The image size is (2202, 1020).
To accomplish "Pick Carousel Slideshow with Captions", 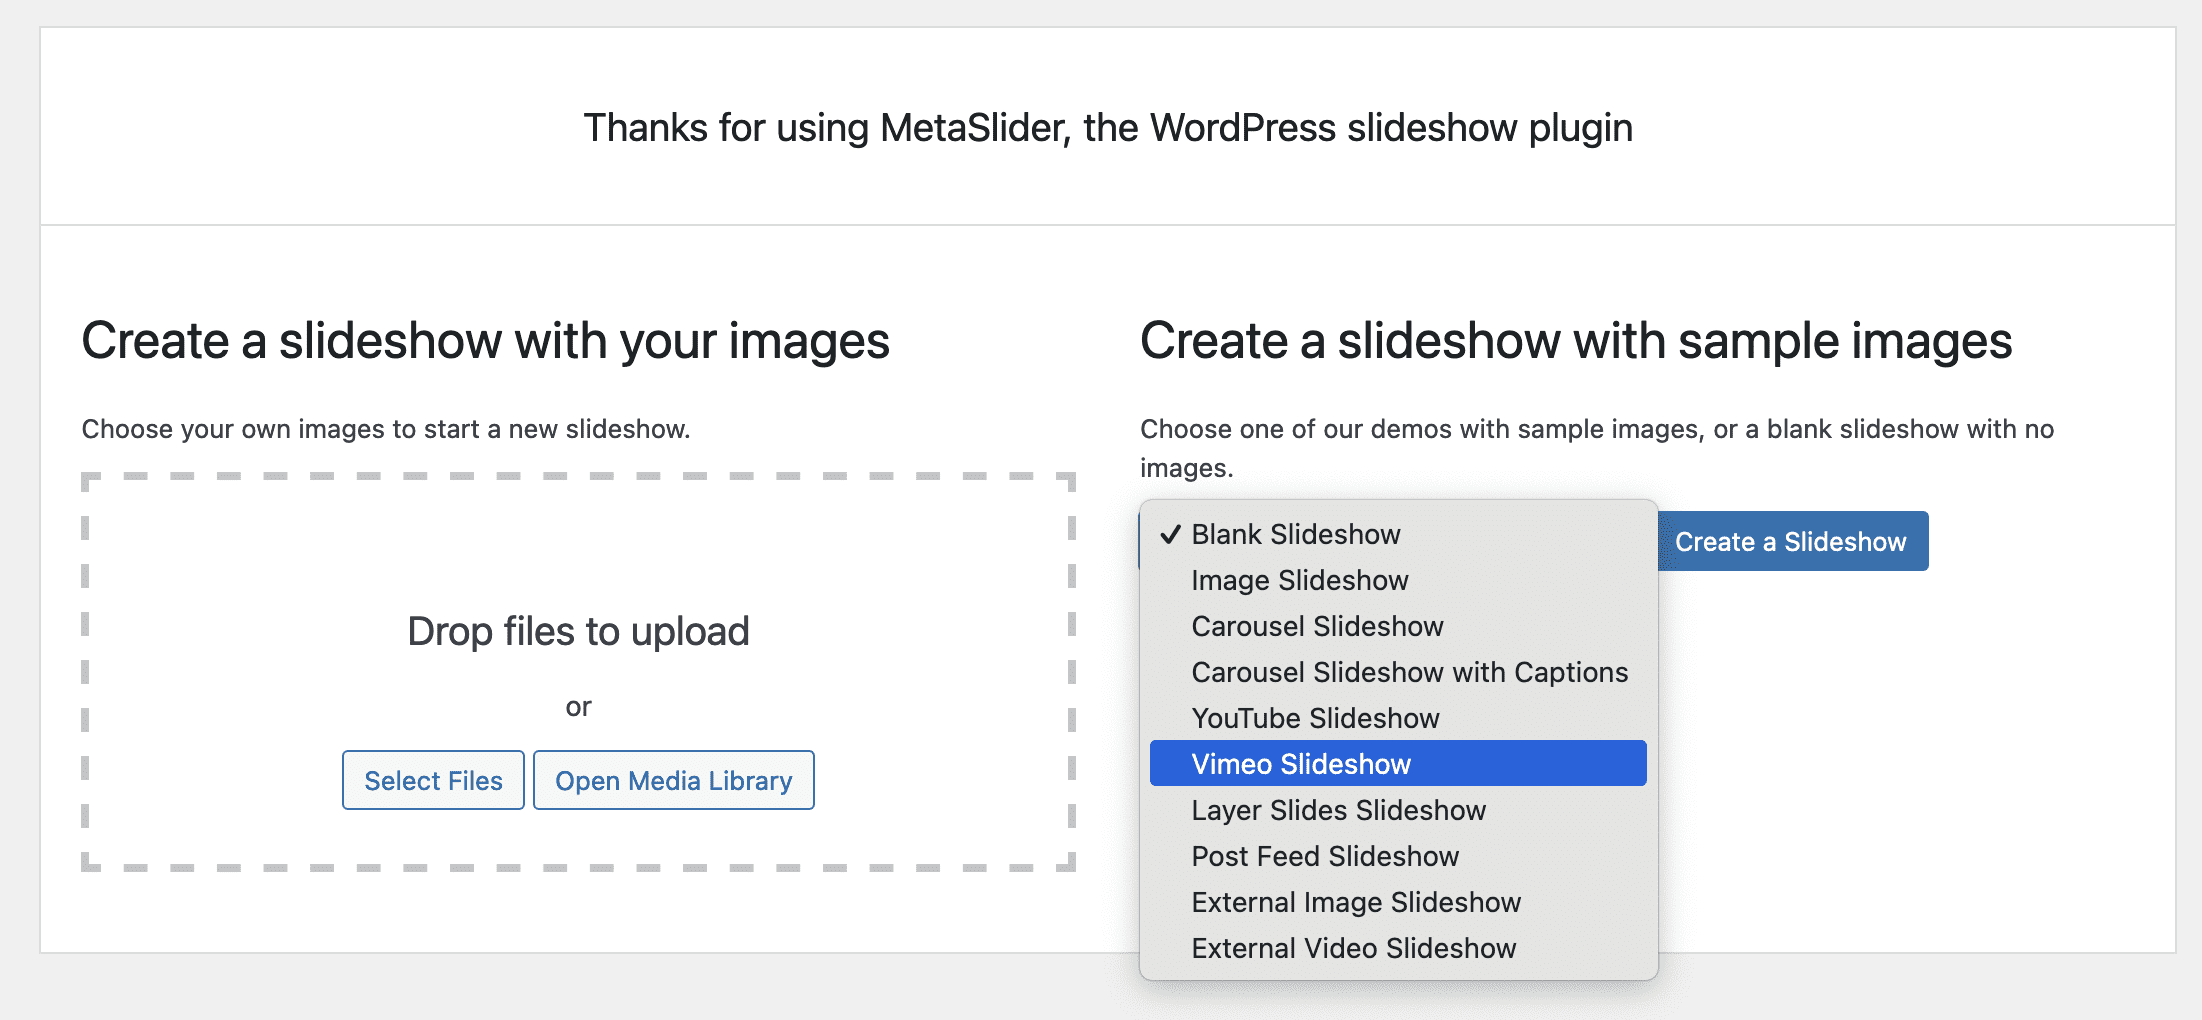I will pos(1409,672).
